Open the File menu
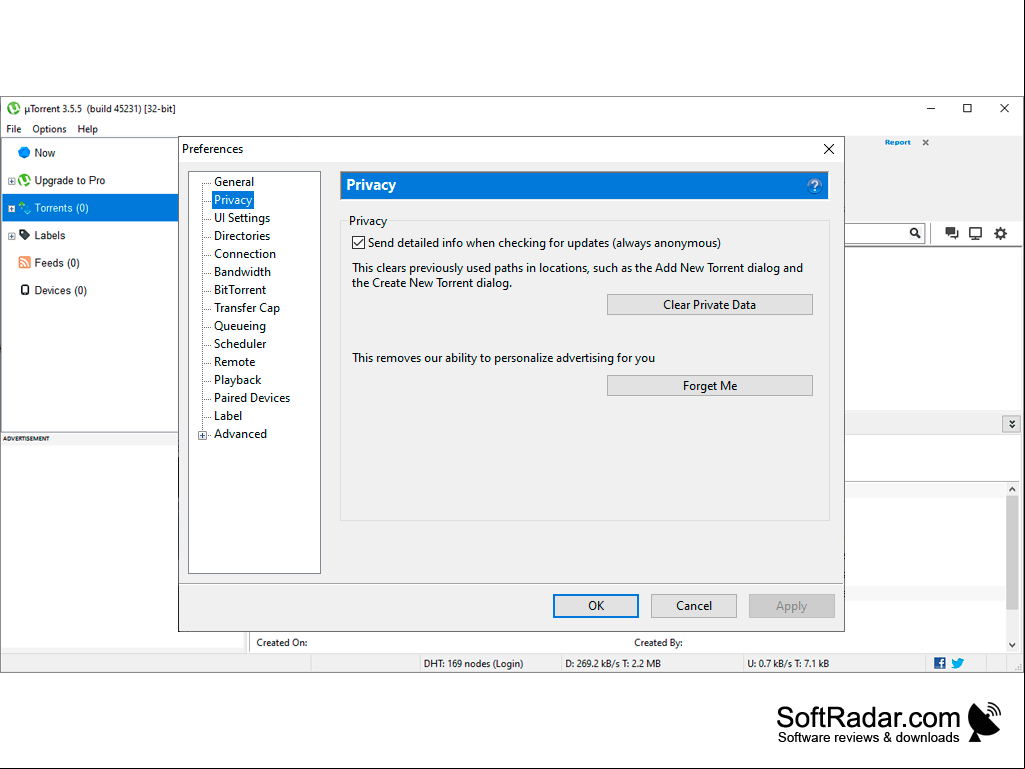Viewport: 1025px width, 769px height. click(x=14, y=129)
